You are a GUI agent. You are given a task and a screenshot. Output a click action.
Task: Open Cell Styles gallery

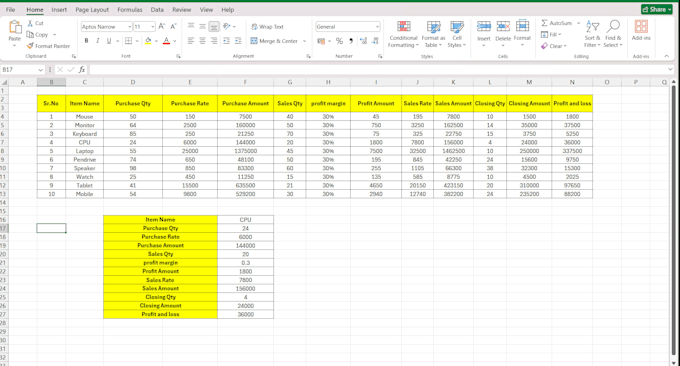(457, 34)
